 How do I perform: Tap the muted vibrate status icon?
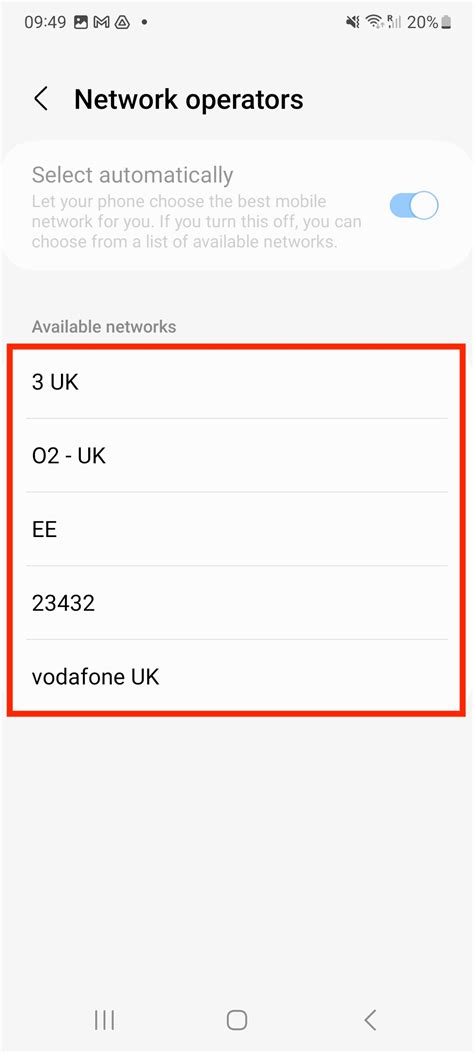click(353, 22)
